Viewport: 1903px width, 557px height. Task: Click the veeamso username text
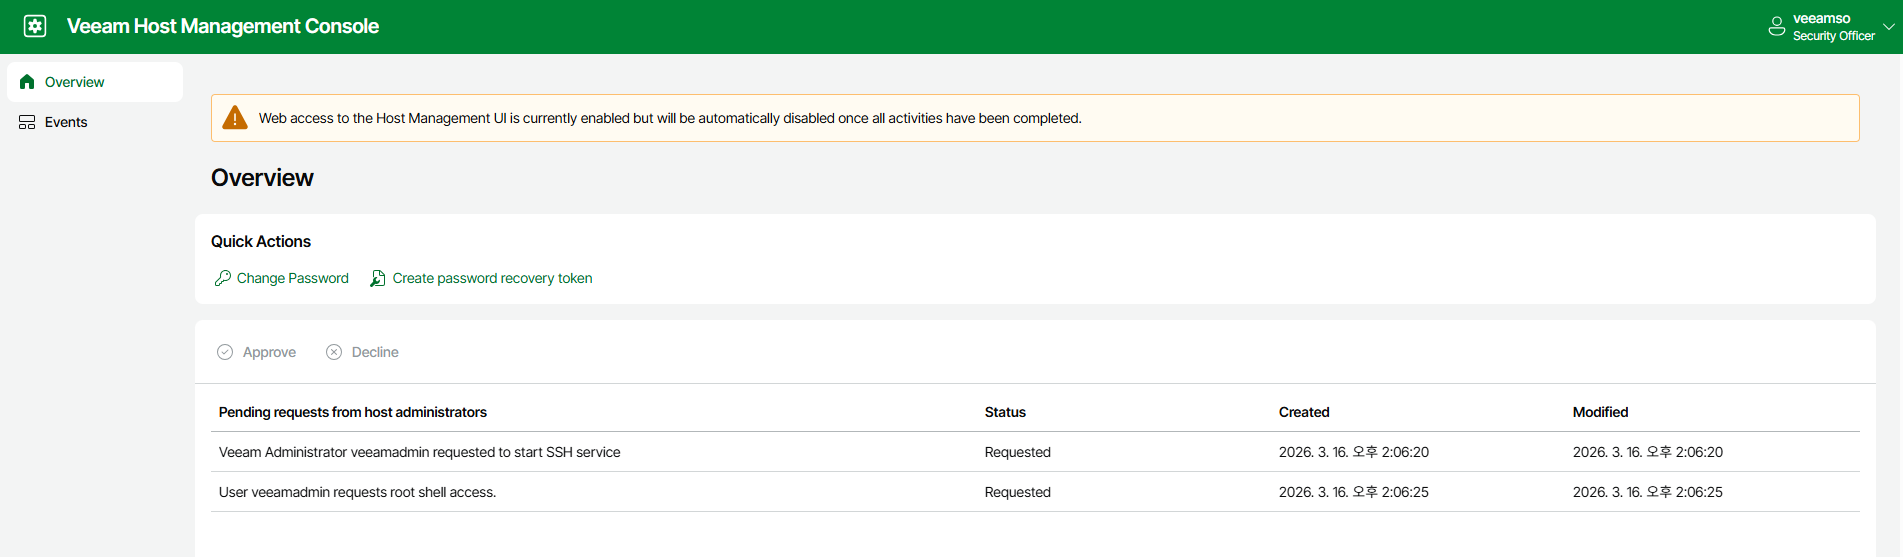[x=1821, y=18]
